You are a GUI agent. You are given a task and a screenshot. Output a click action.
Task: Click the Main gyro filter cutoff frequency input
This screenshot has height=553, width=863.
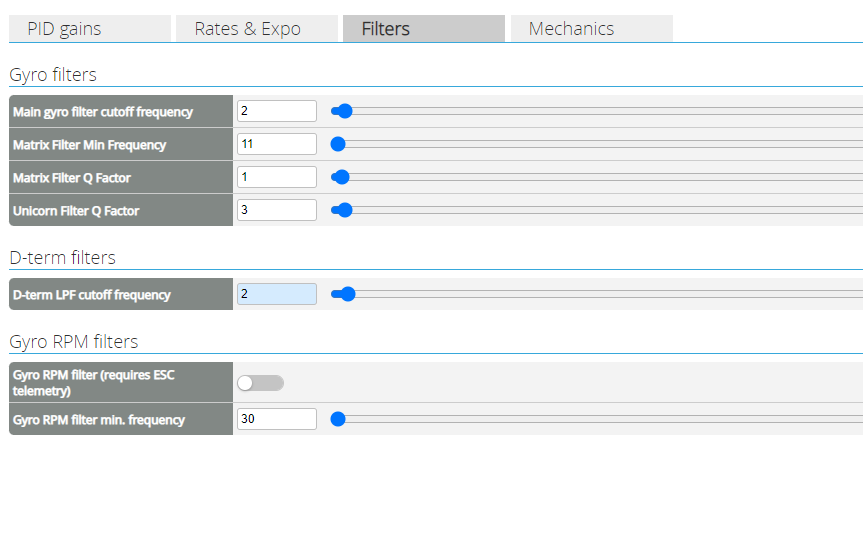pyautogui.click(x=277, y=111)
